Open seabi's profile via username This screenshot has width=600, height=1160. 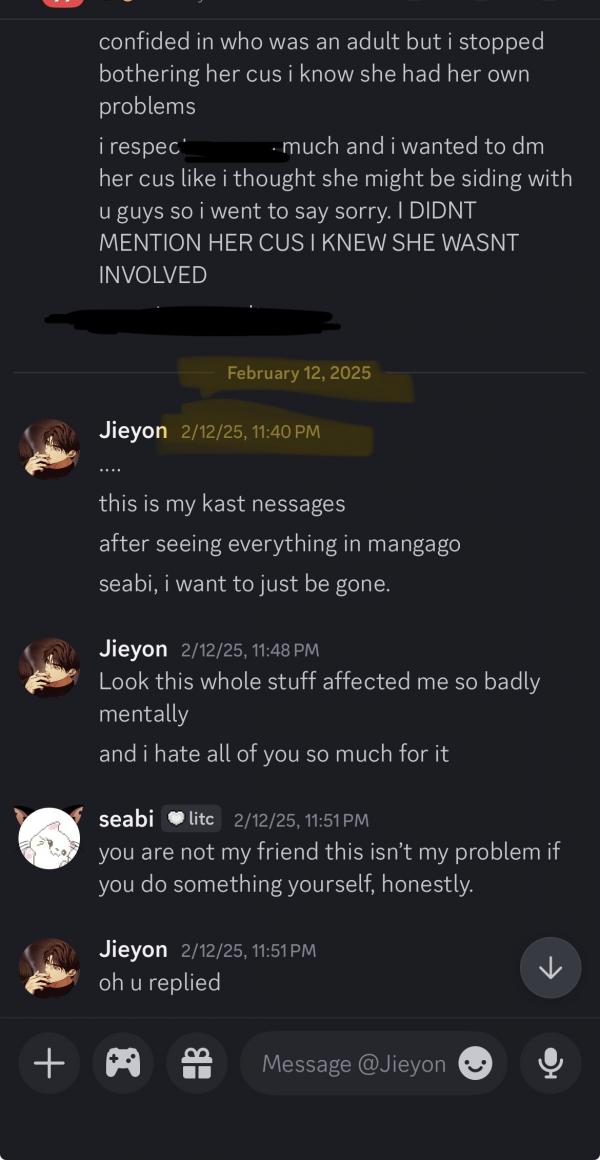(127, 818)
